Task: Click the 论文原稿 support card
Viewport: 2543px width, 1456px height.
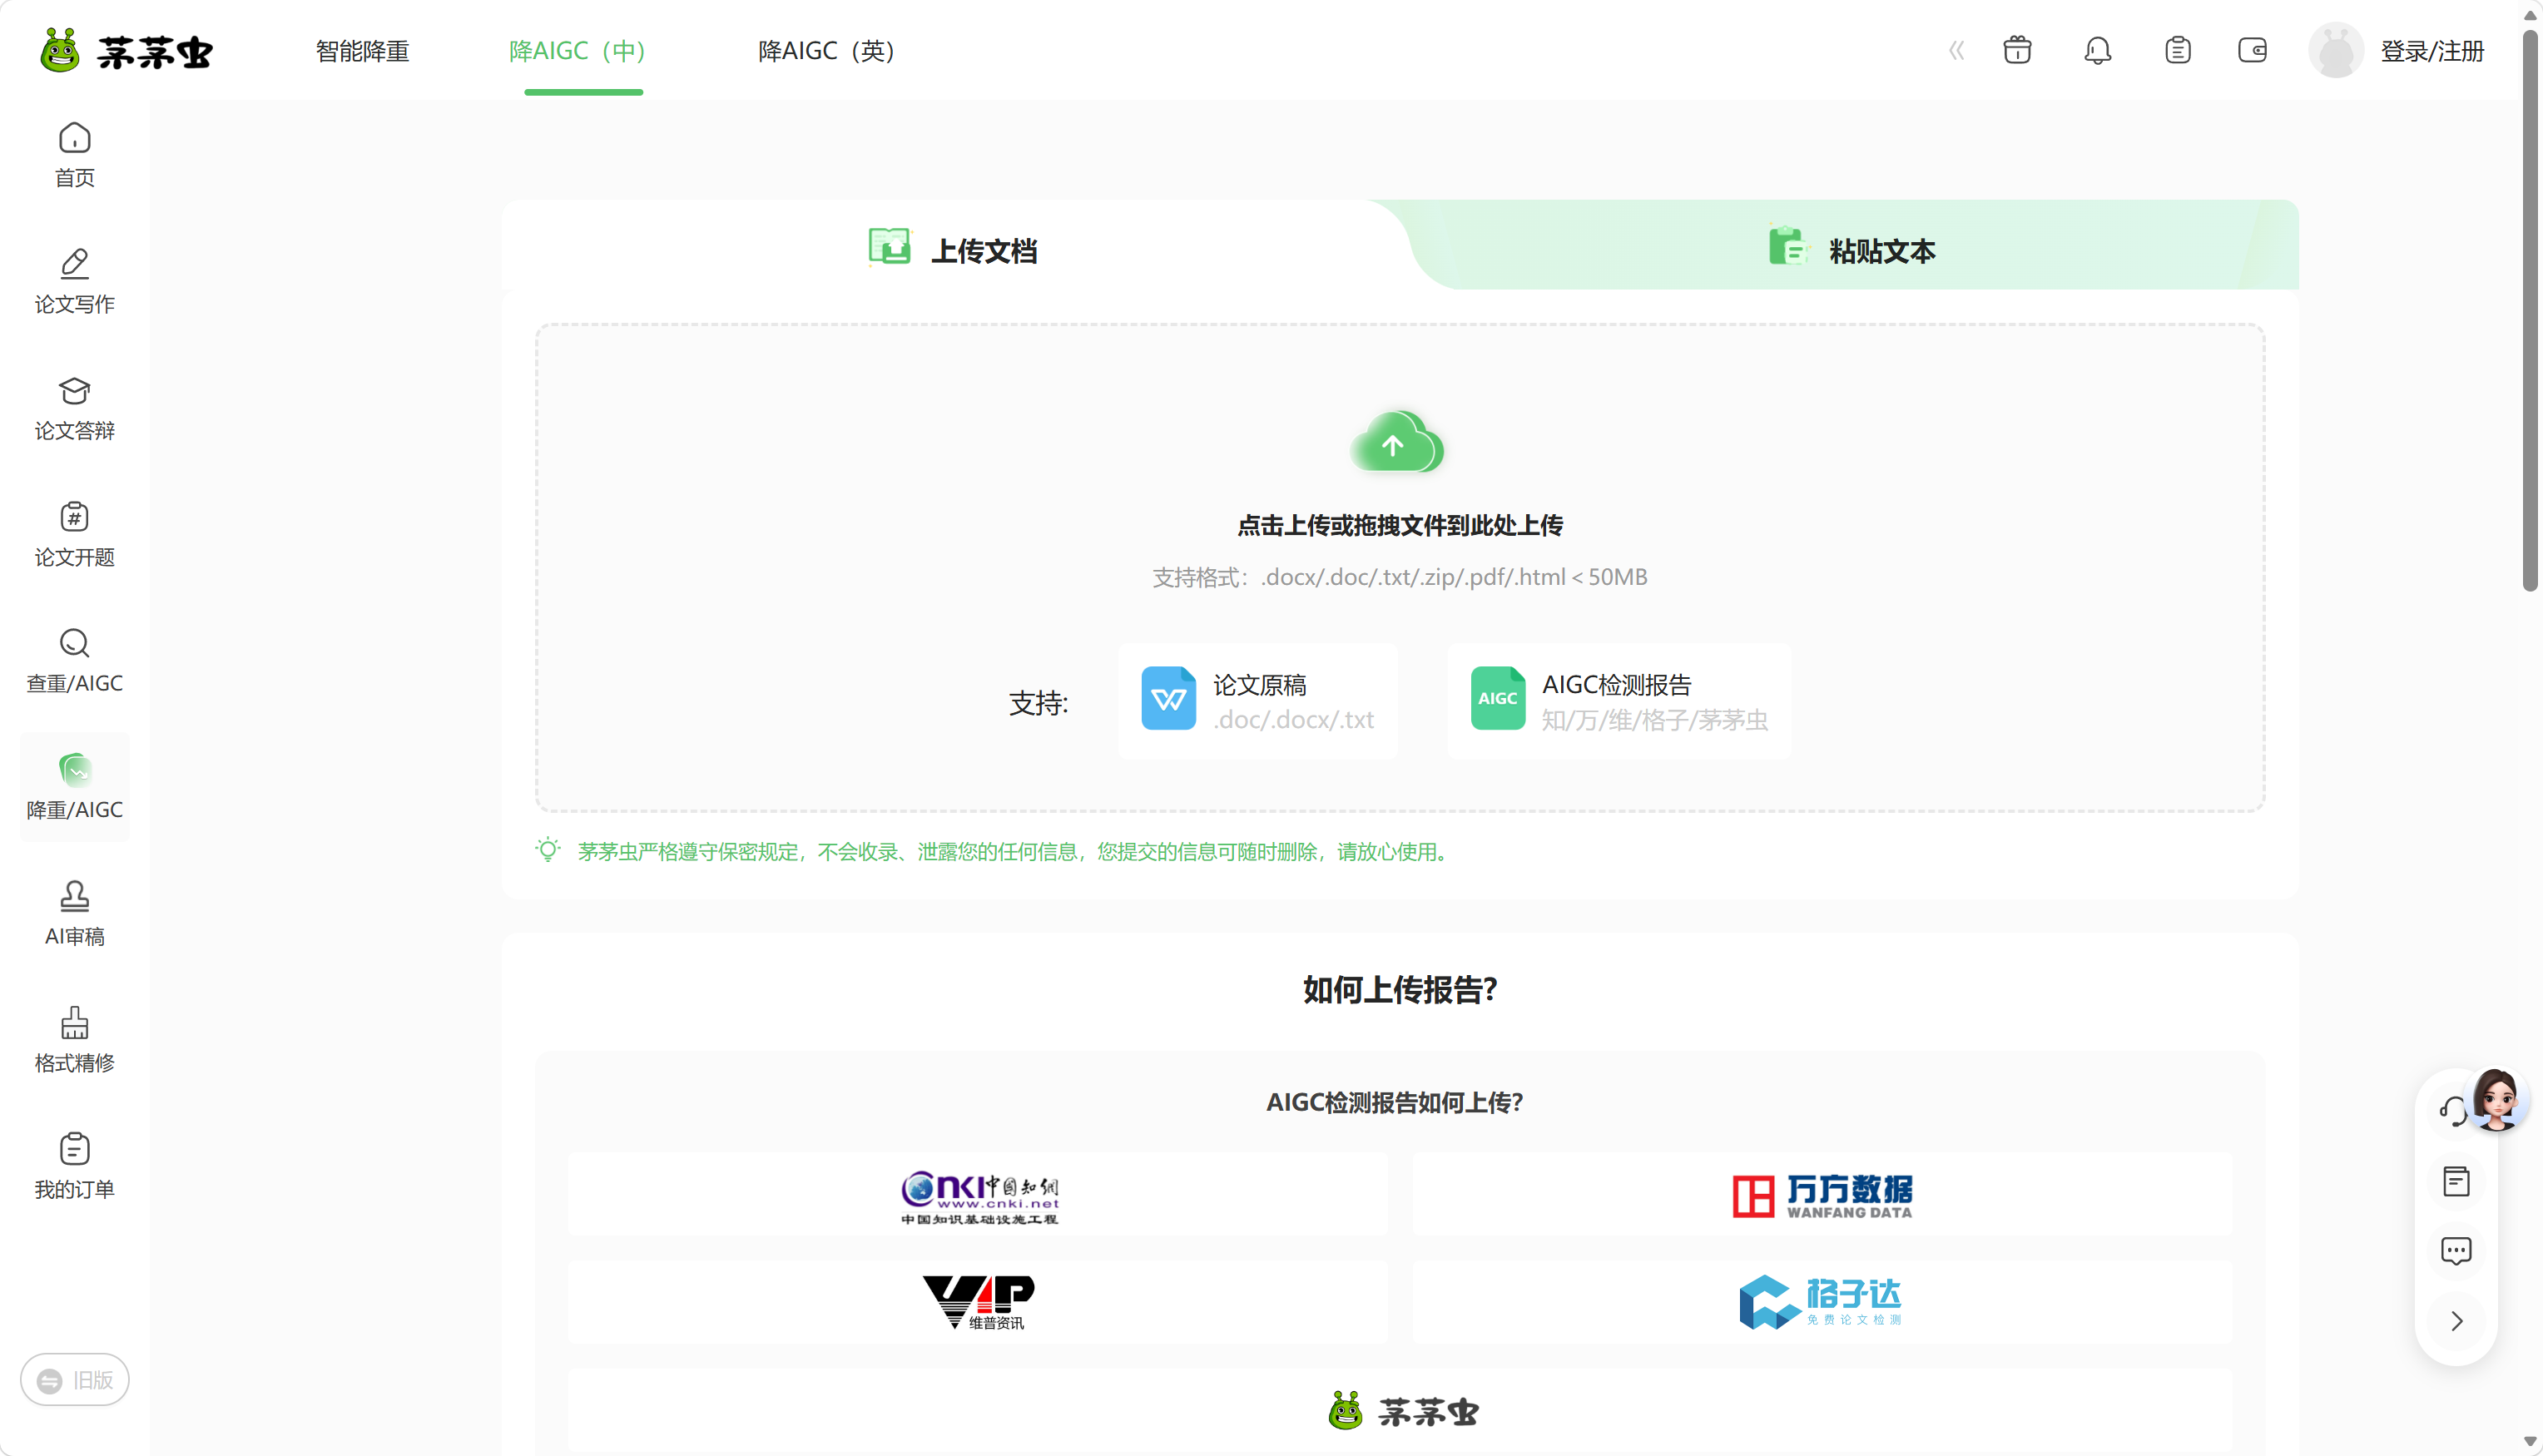Action: (x=1258, y=701)
